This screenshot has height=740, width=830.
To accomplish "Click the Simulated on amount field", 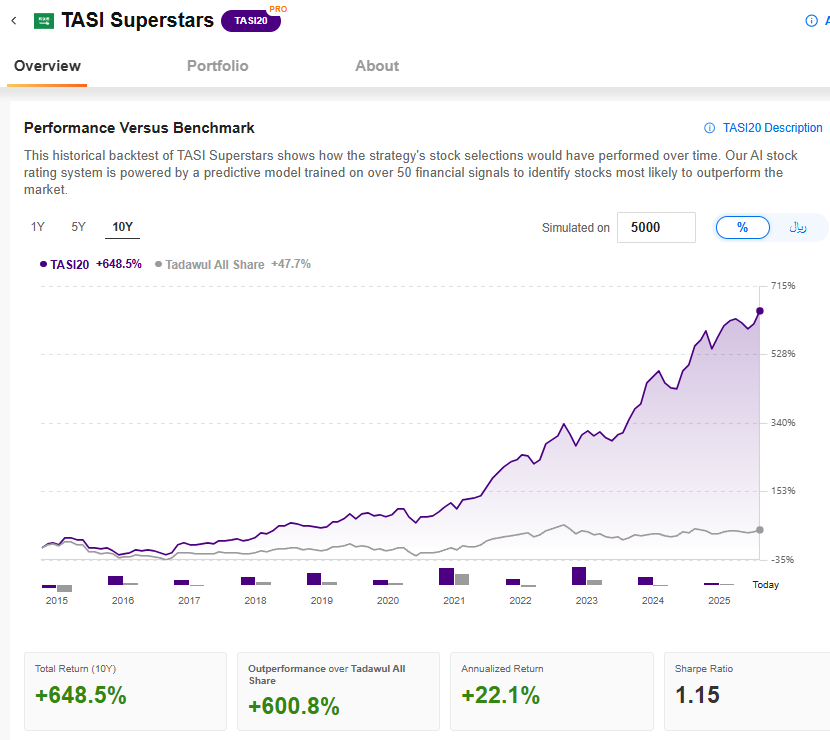I will (x=656, y=228).
